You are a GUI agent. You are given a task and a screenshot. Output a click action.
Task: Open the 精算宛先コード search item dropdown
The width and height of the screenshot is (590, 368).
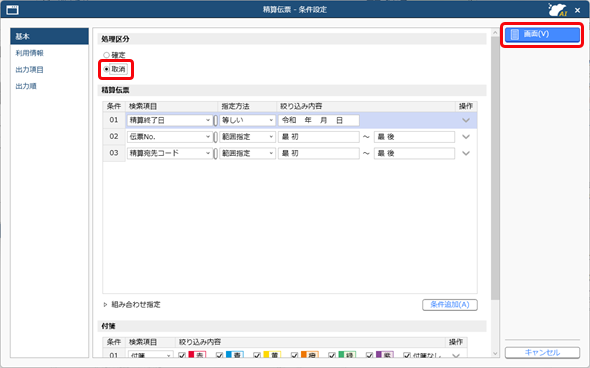170,154
